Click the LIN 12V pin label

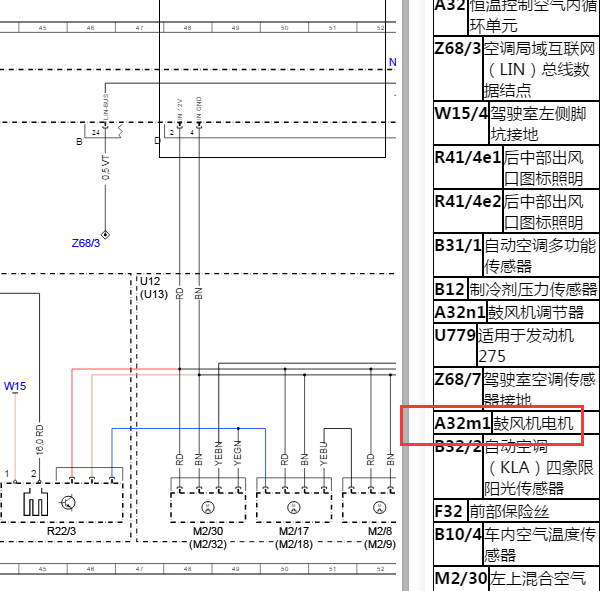[x=179, y=110]
